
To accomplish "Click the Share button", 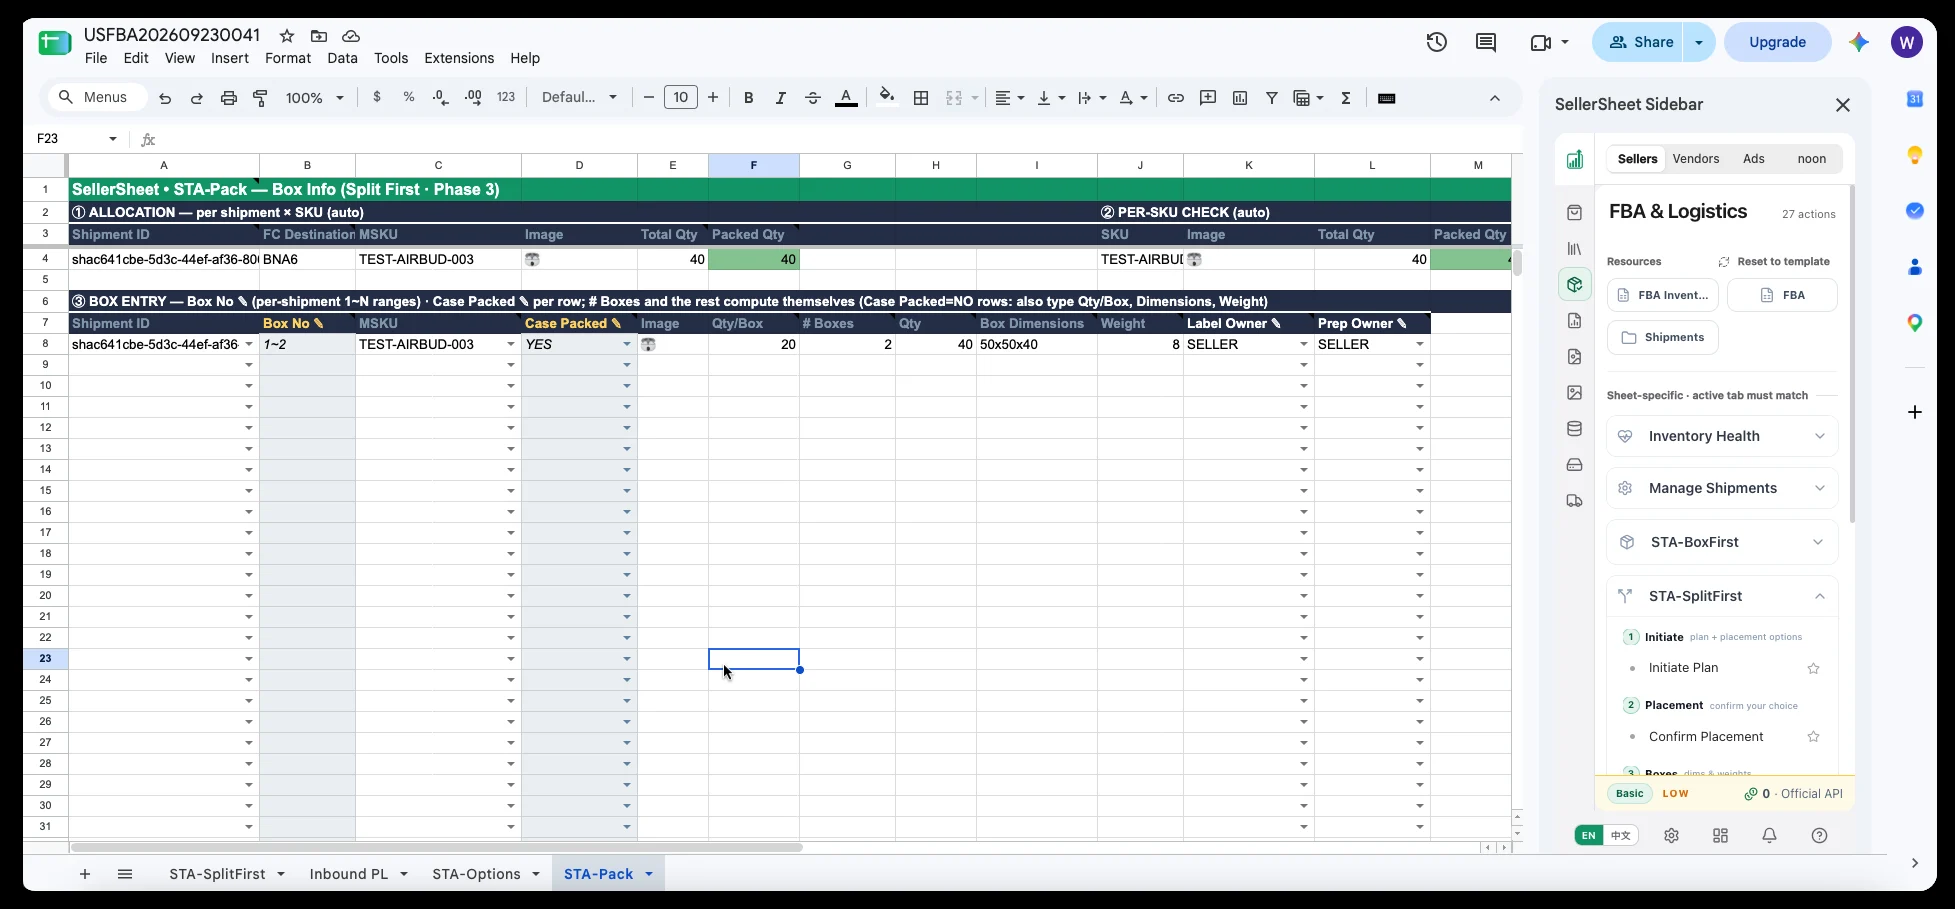I will (x=1640, y=42).
